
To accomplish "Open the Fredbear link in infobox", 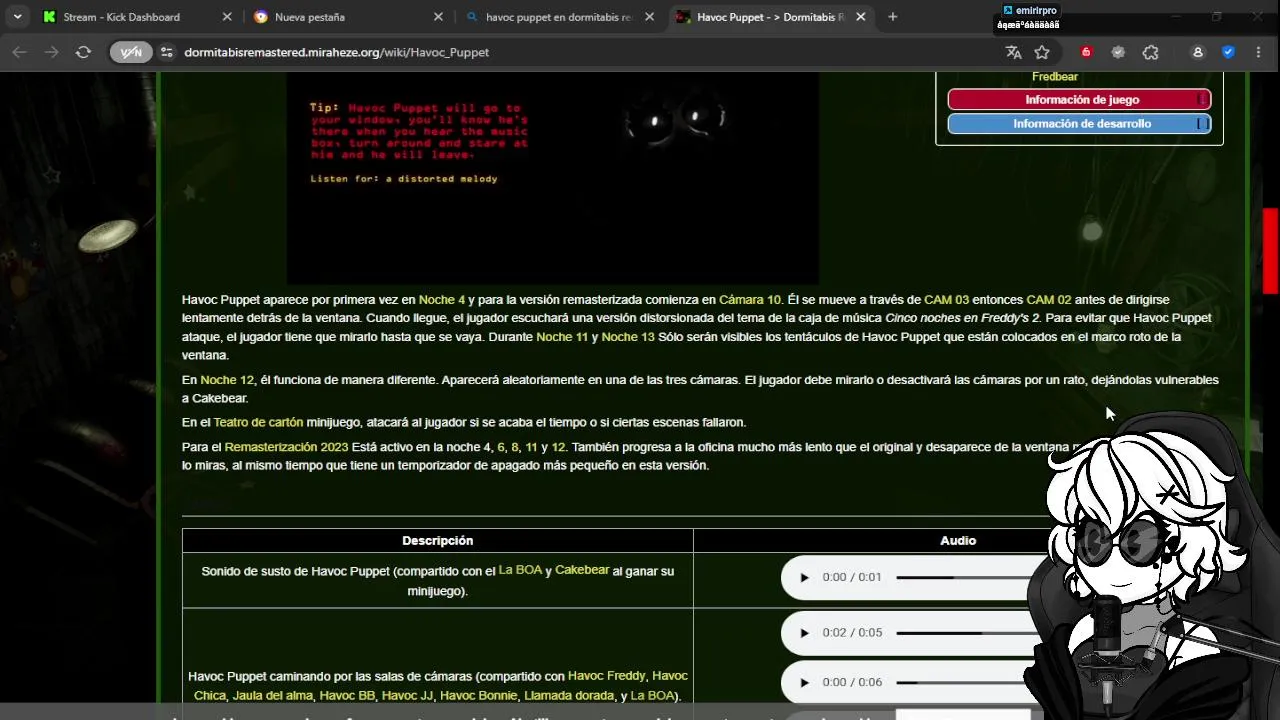I will coord(1054,77).
